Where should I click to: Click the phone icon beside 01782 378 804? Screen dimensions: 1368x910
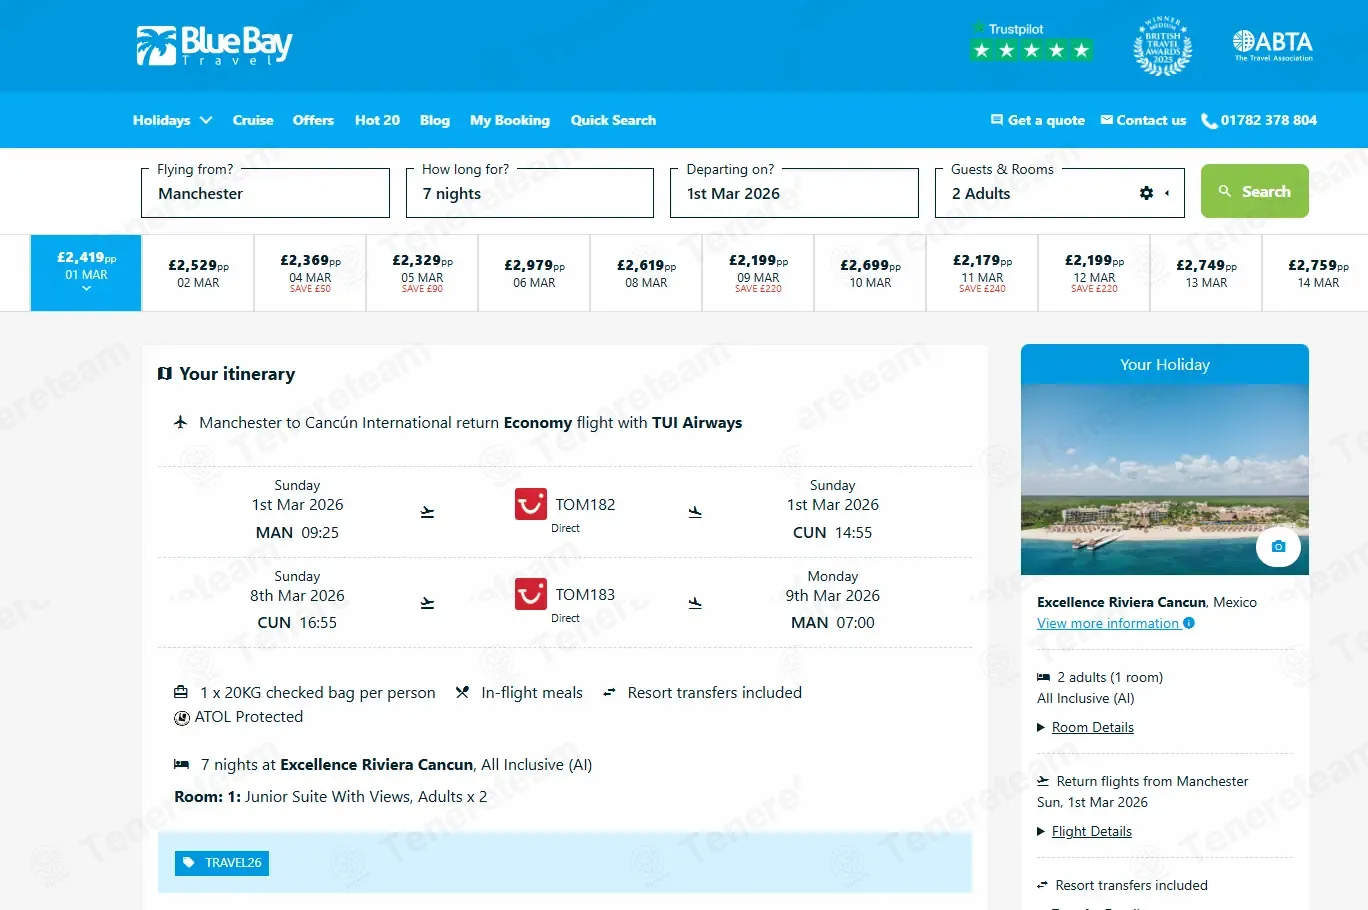pos(1209,120)
